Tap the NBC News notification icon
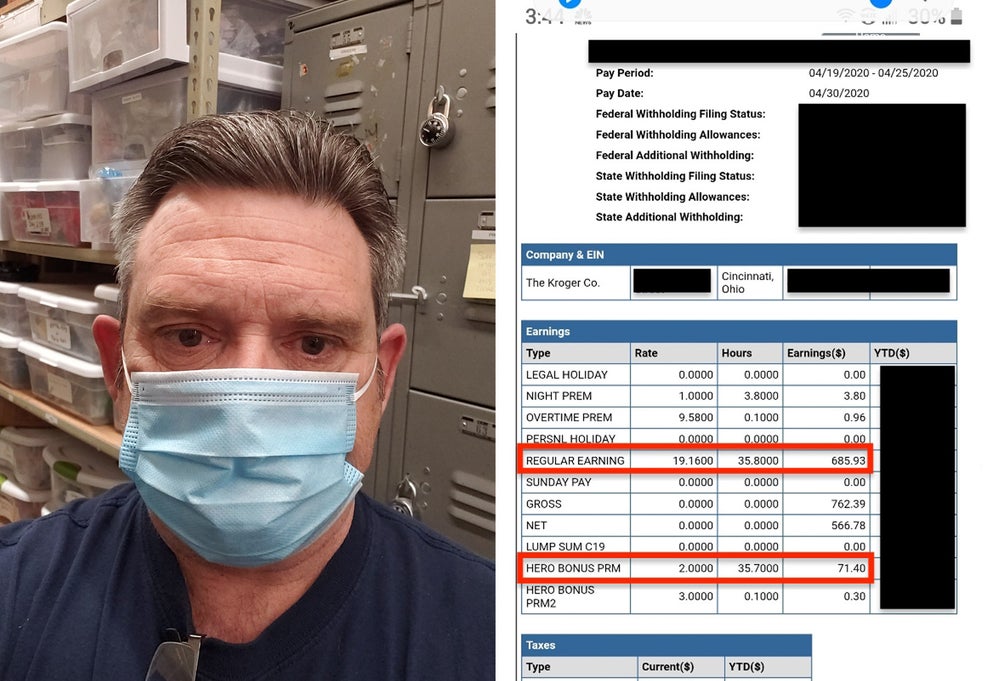Image resolution: width=990 pixels, height=681 pixels. point(583,17)
